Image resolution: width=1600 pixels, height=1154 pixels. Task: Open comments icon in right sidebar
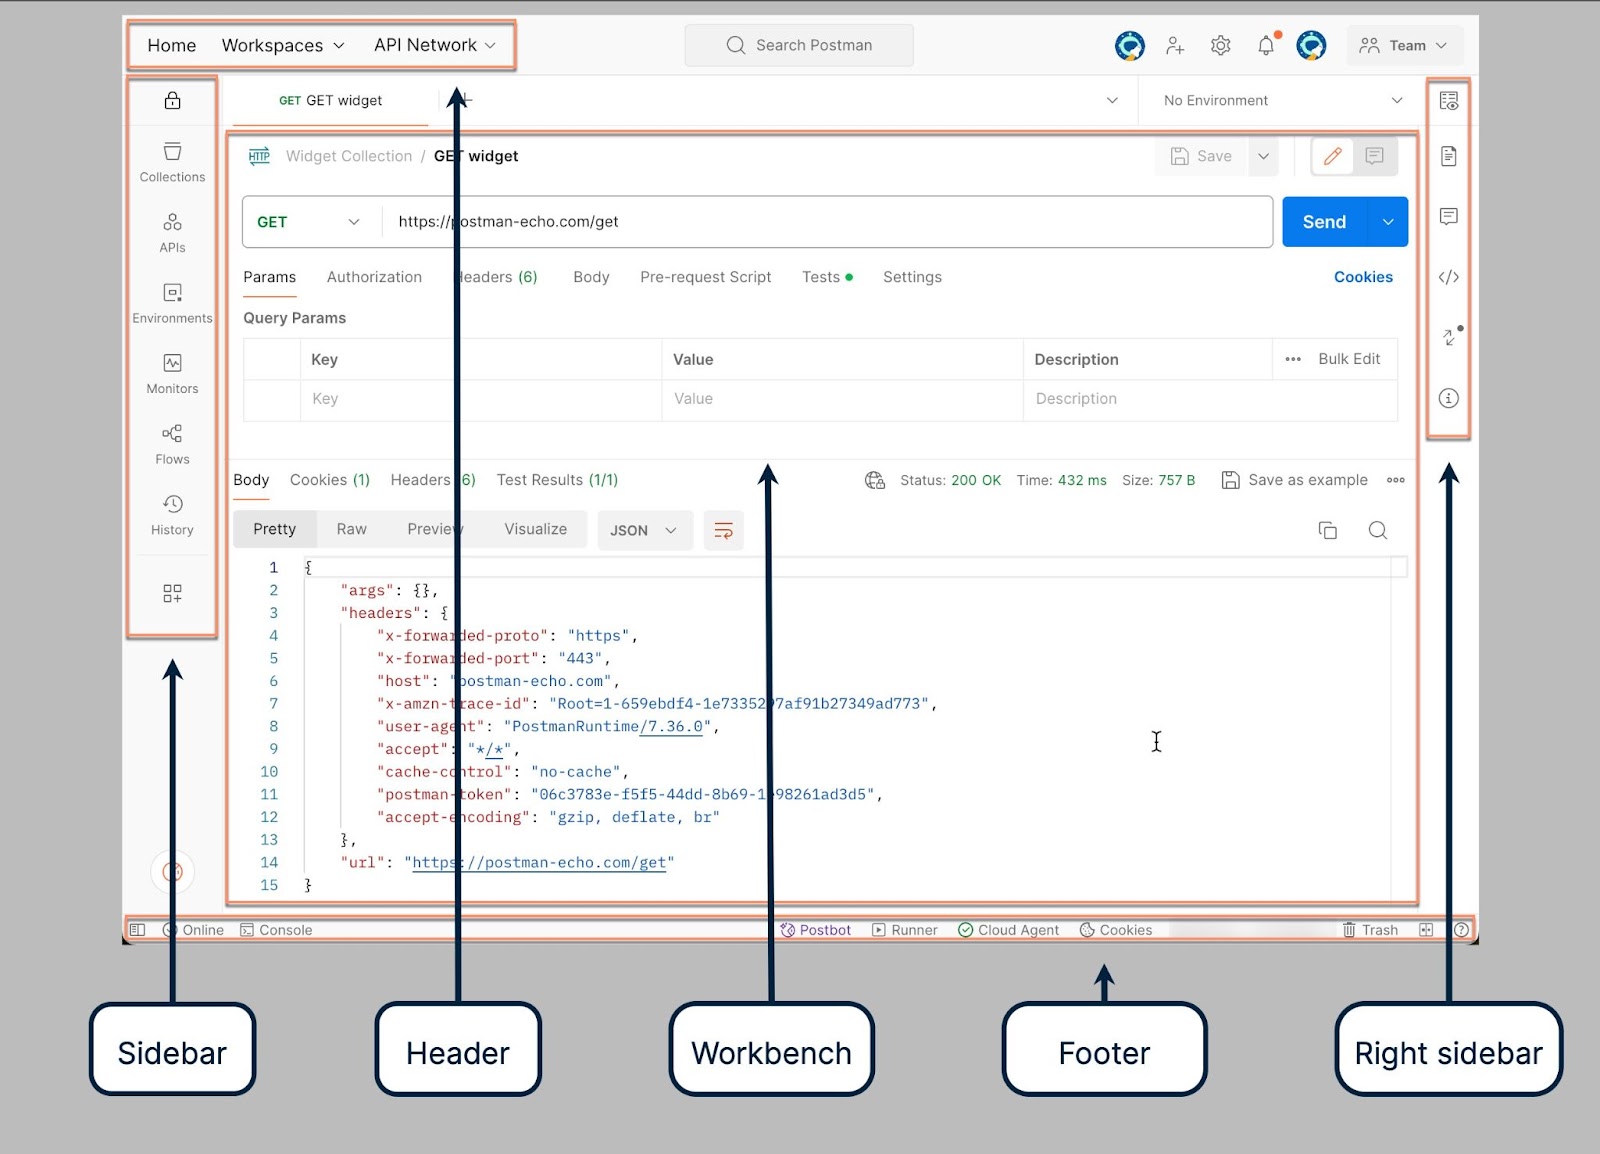click(1448, 216)
